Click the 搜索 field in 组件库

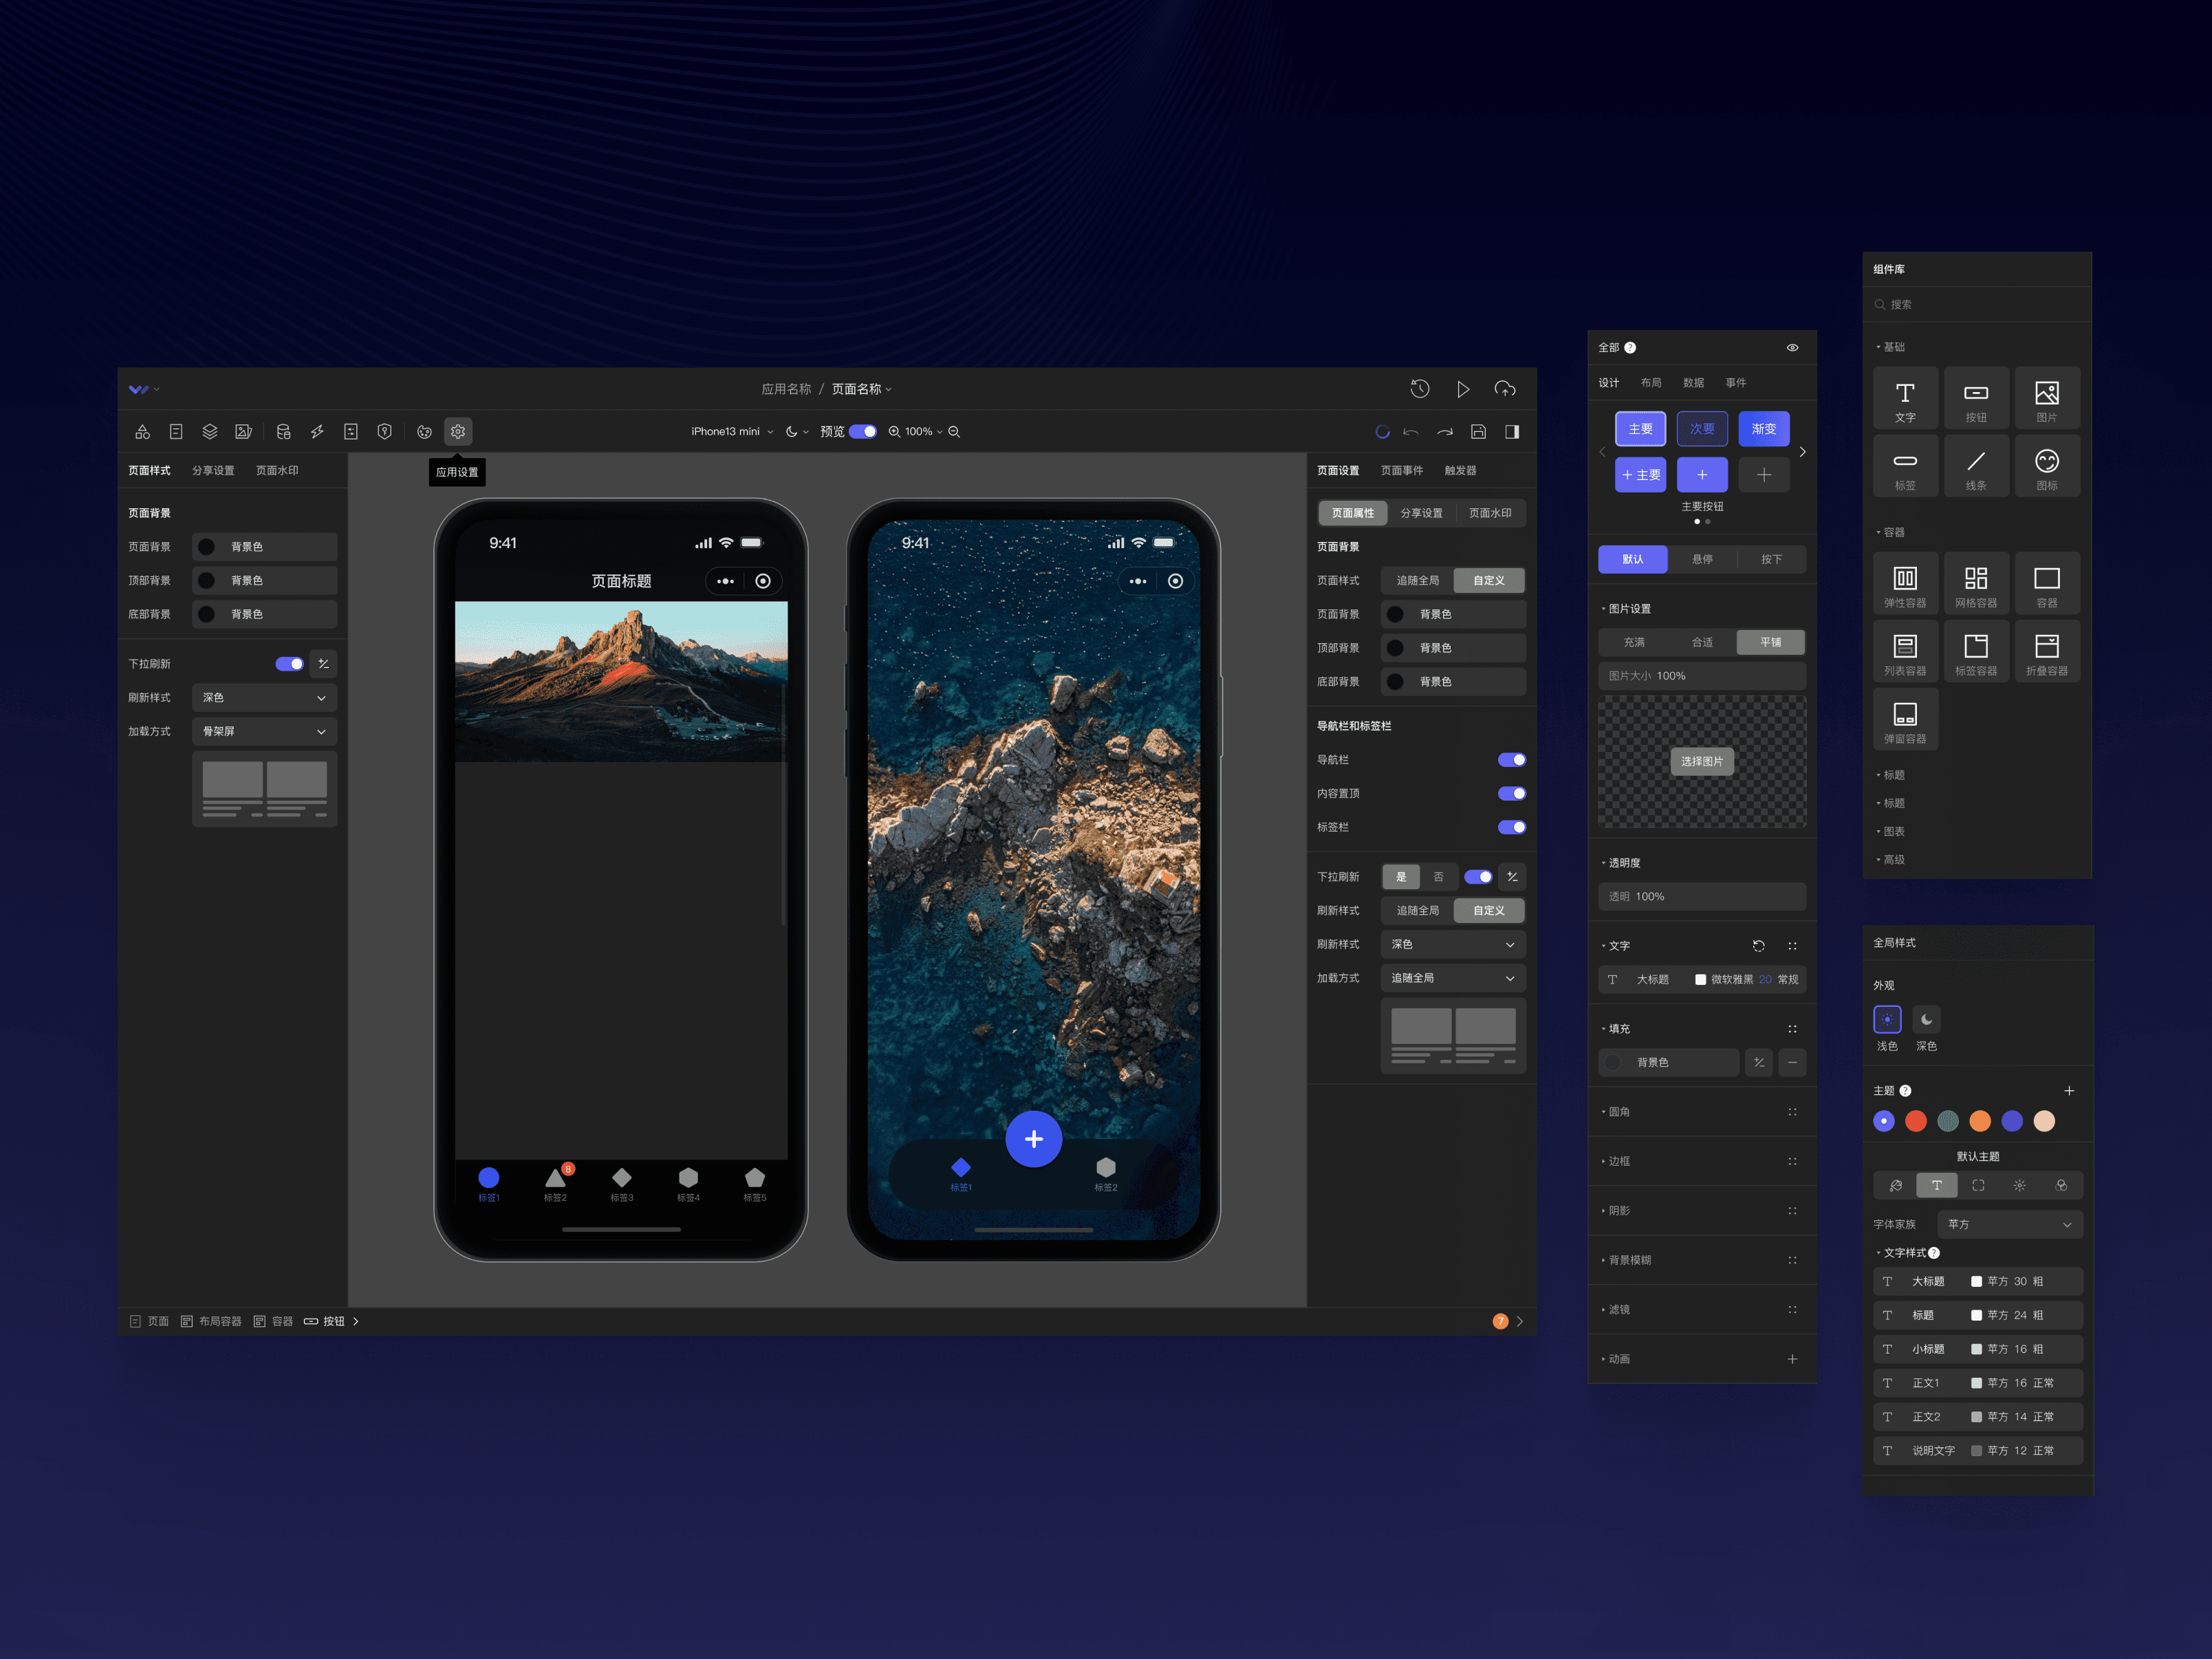1977,305
